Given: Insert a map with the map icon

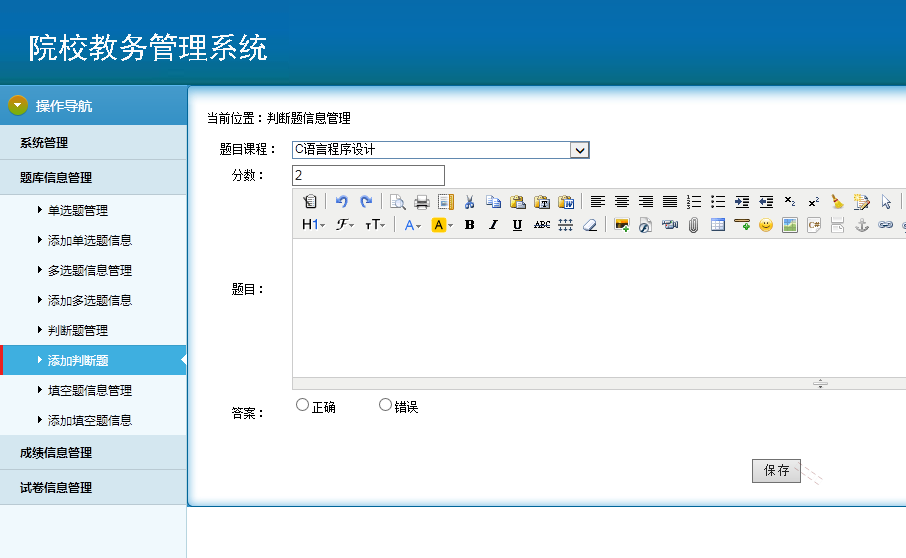Looking at the screenshot, I should click(x=790, y=225).
